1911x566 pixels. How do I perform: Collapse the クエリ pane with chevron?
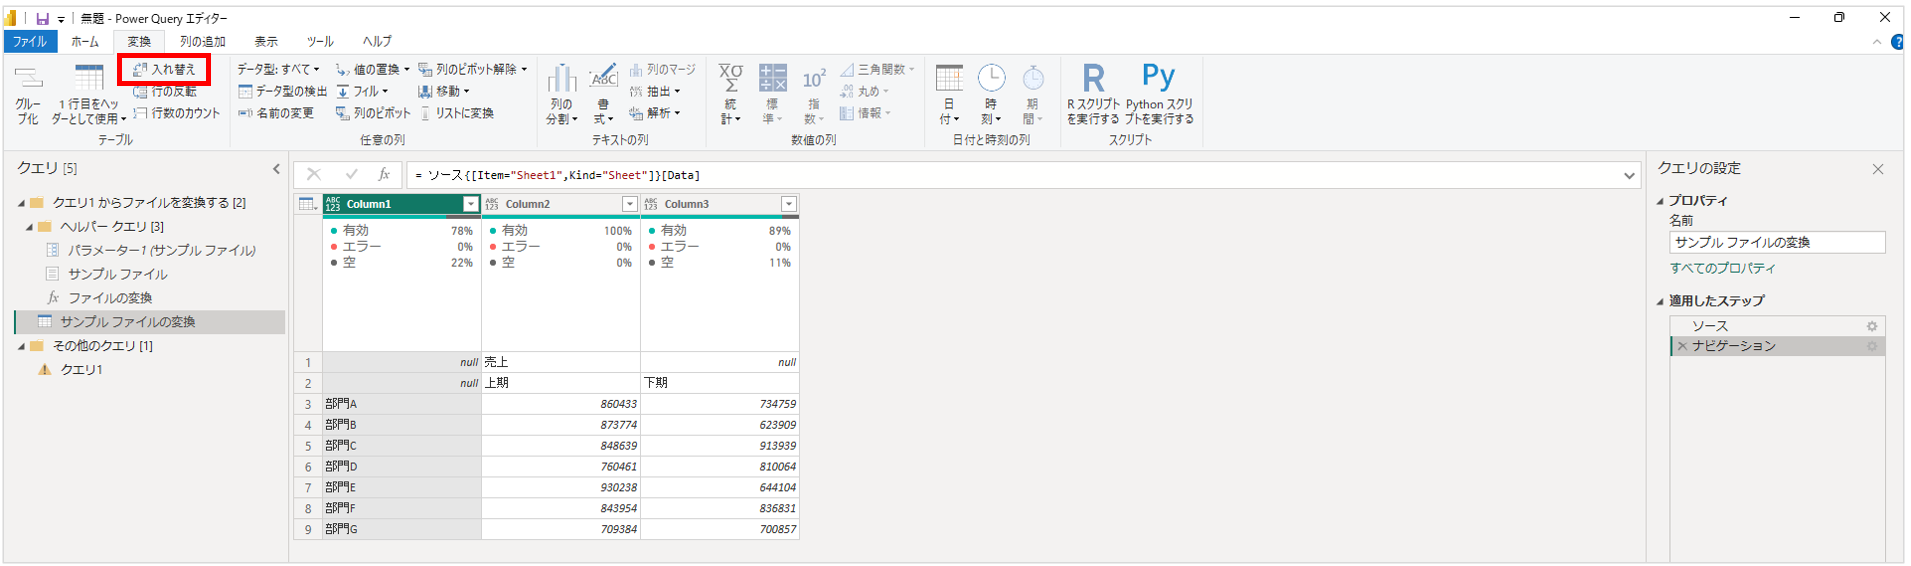click(277, 169)
